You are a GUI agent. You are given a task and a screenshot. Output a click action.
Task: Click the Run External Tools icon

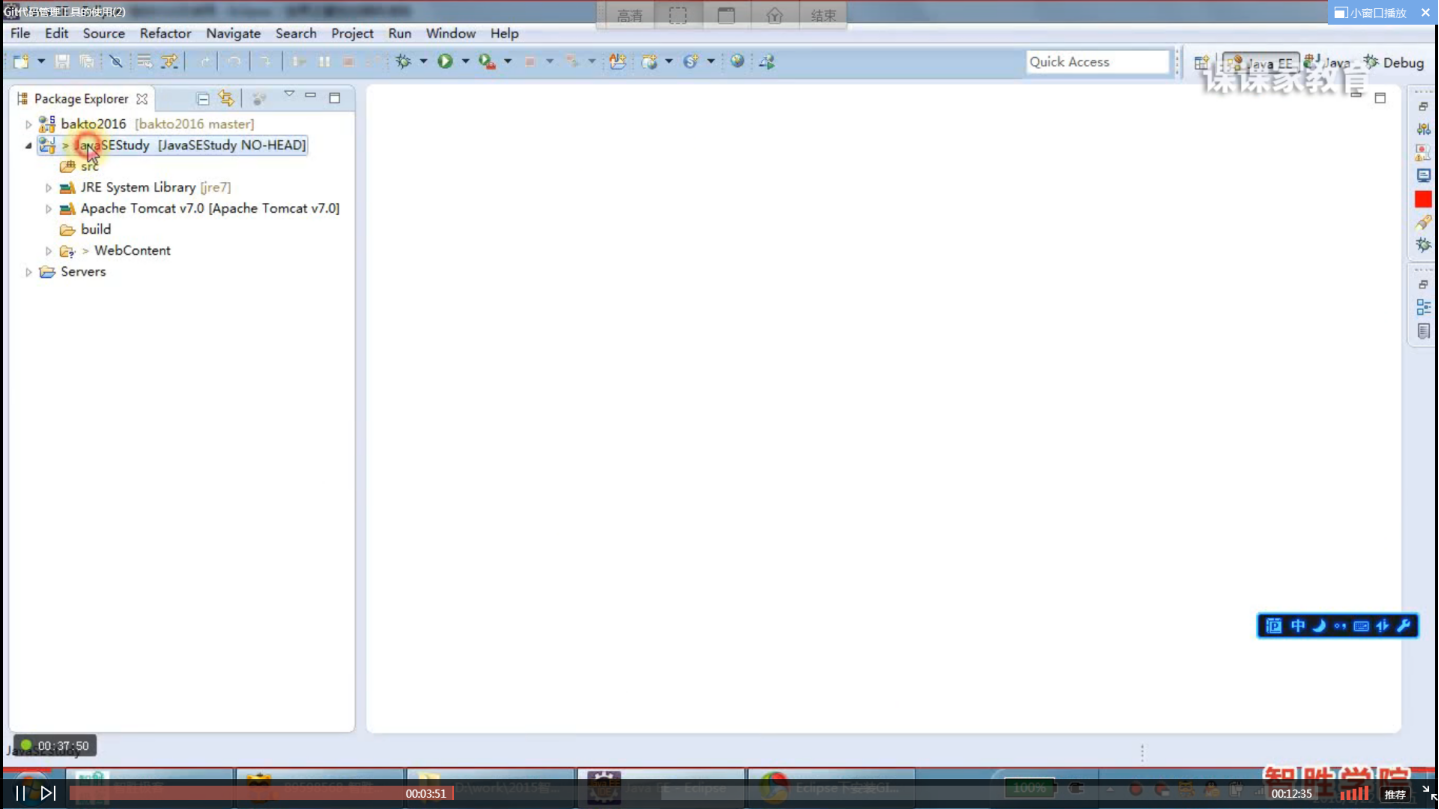pos(487,62)
